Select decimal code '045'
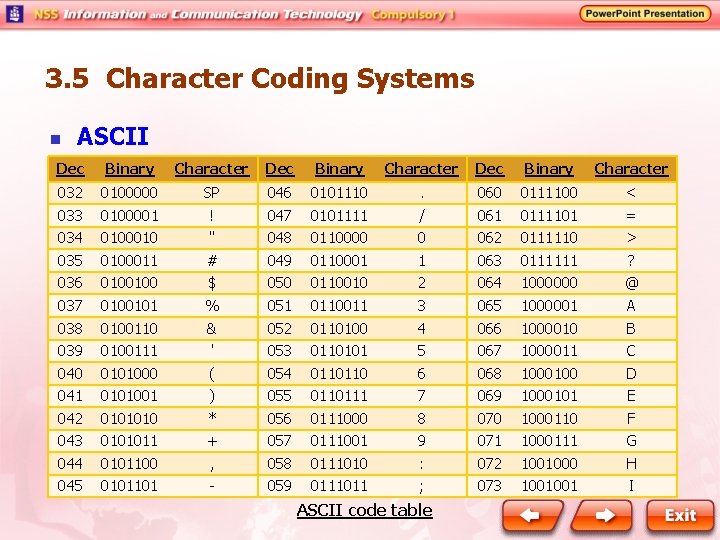The height and width of the screenshot is (540, 720). pos(70,486)
